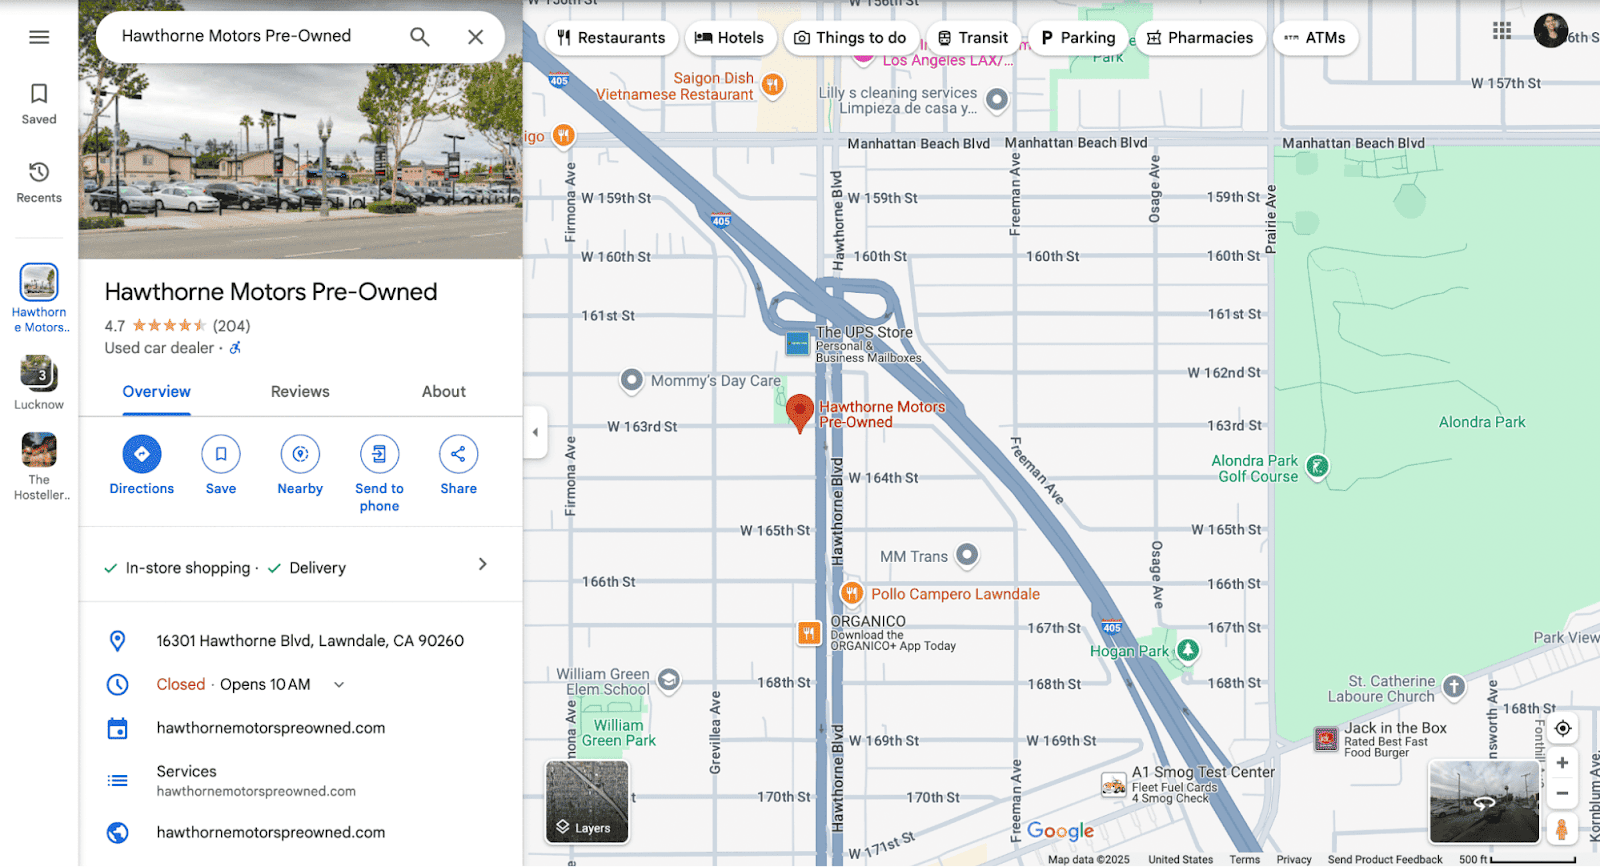
Task: Filter map by ATMs
Action: [x=1315, y=38]
